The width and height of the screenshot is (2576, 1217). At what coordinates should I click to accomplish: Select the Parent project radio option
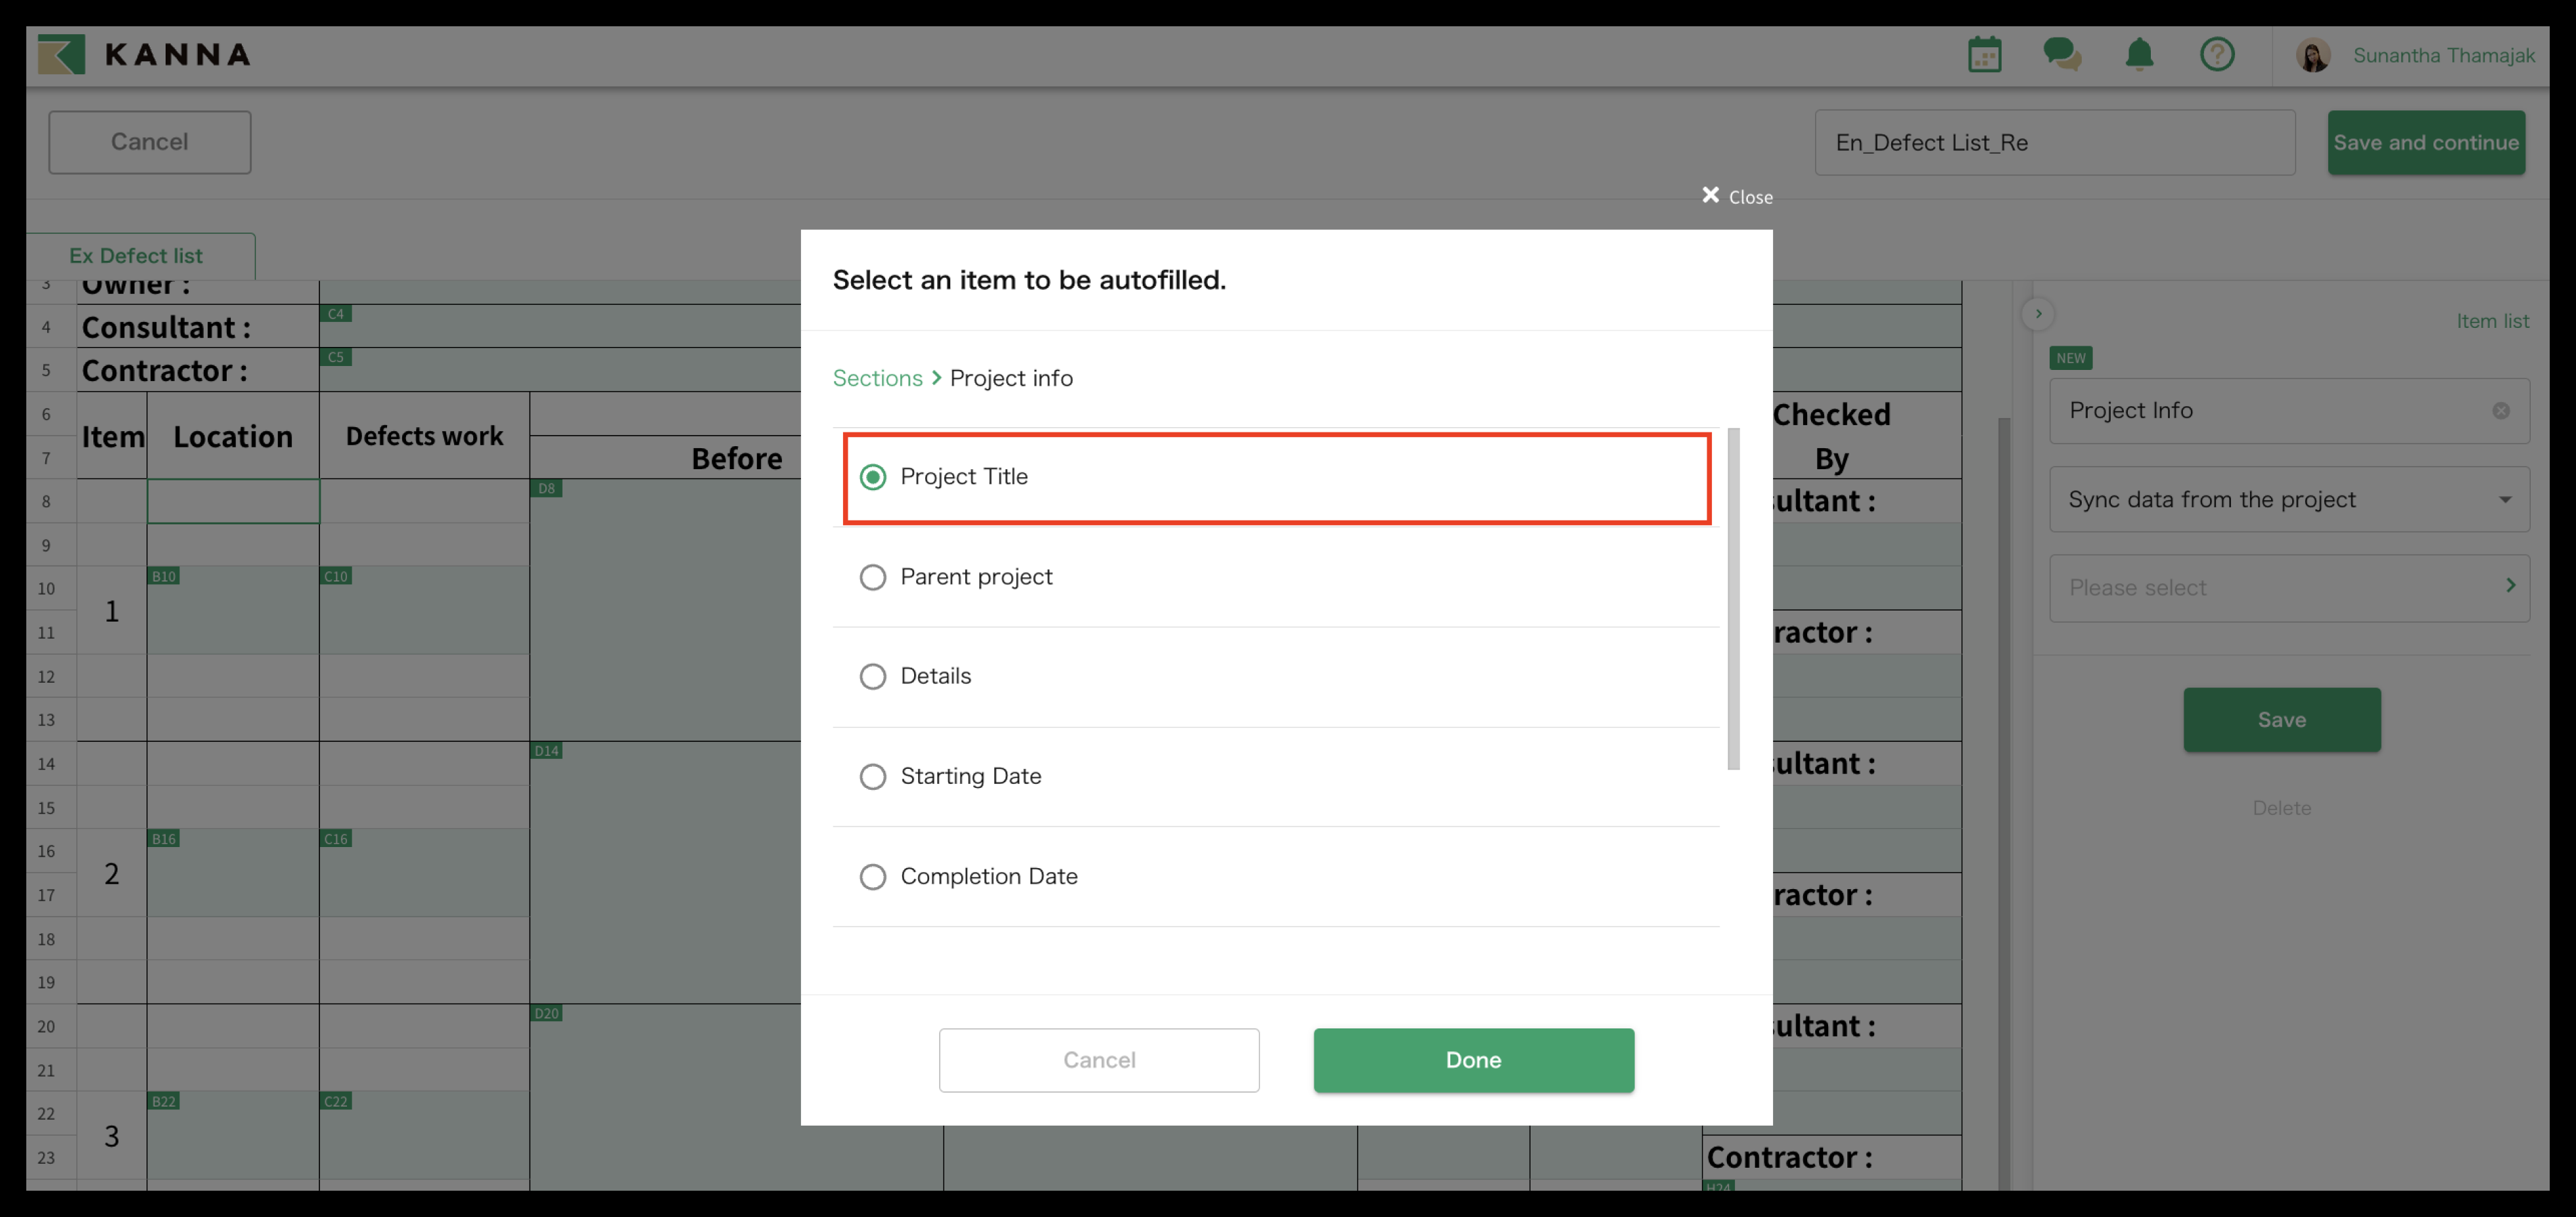tap(873, 577)
